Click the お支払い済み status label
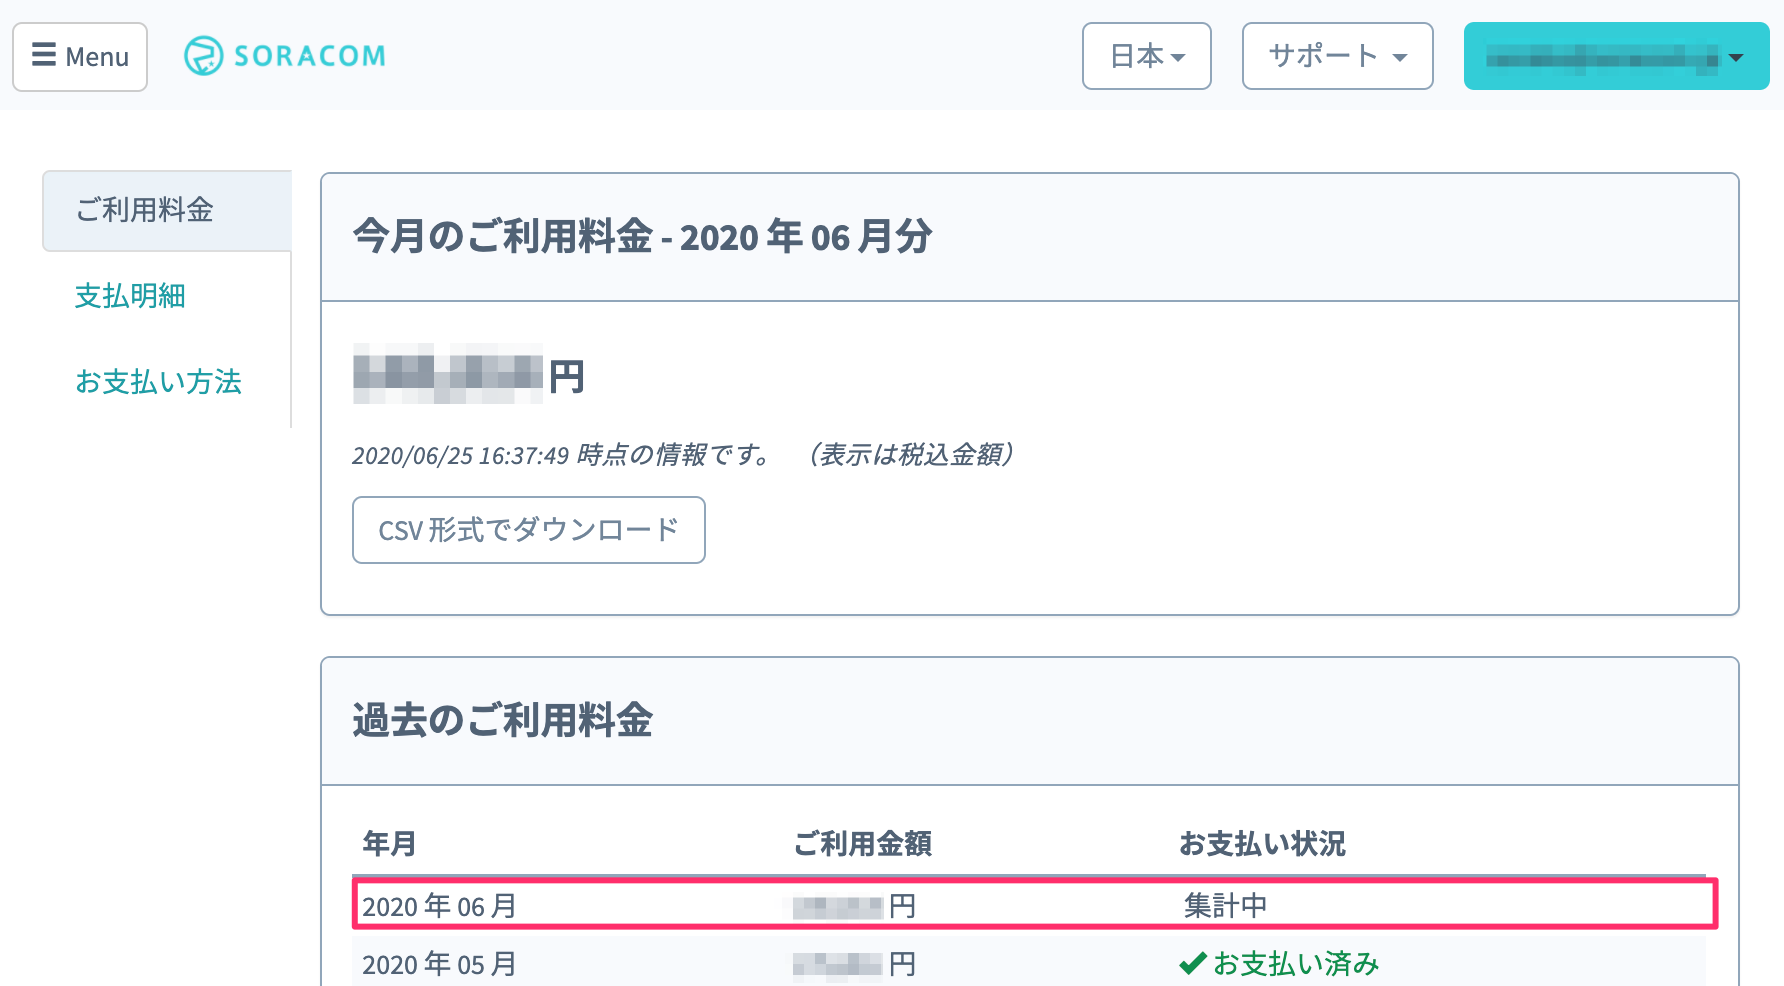 1296,964
